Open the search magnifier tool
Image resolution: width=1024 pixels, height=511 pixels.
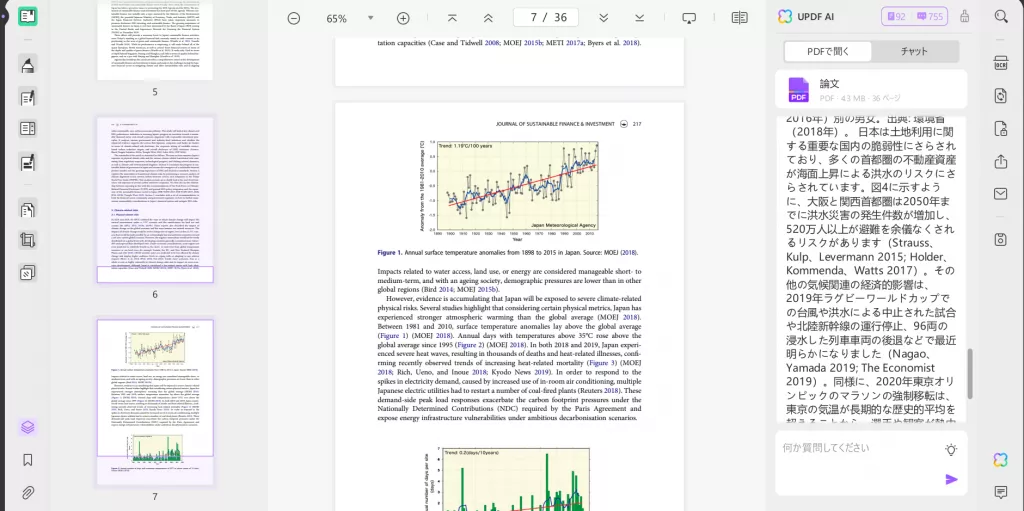(x=1000, y=16)
